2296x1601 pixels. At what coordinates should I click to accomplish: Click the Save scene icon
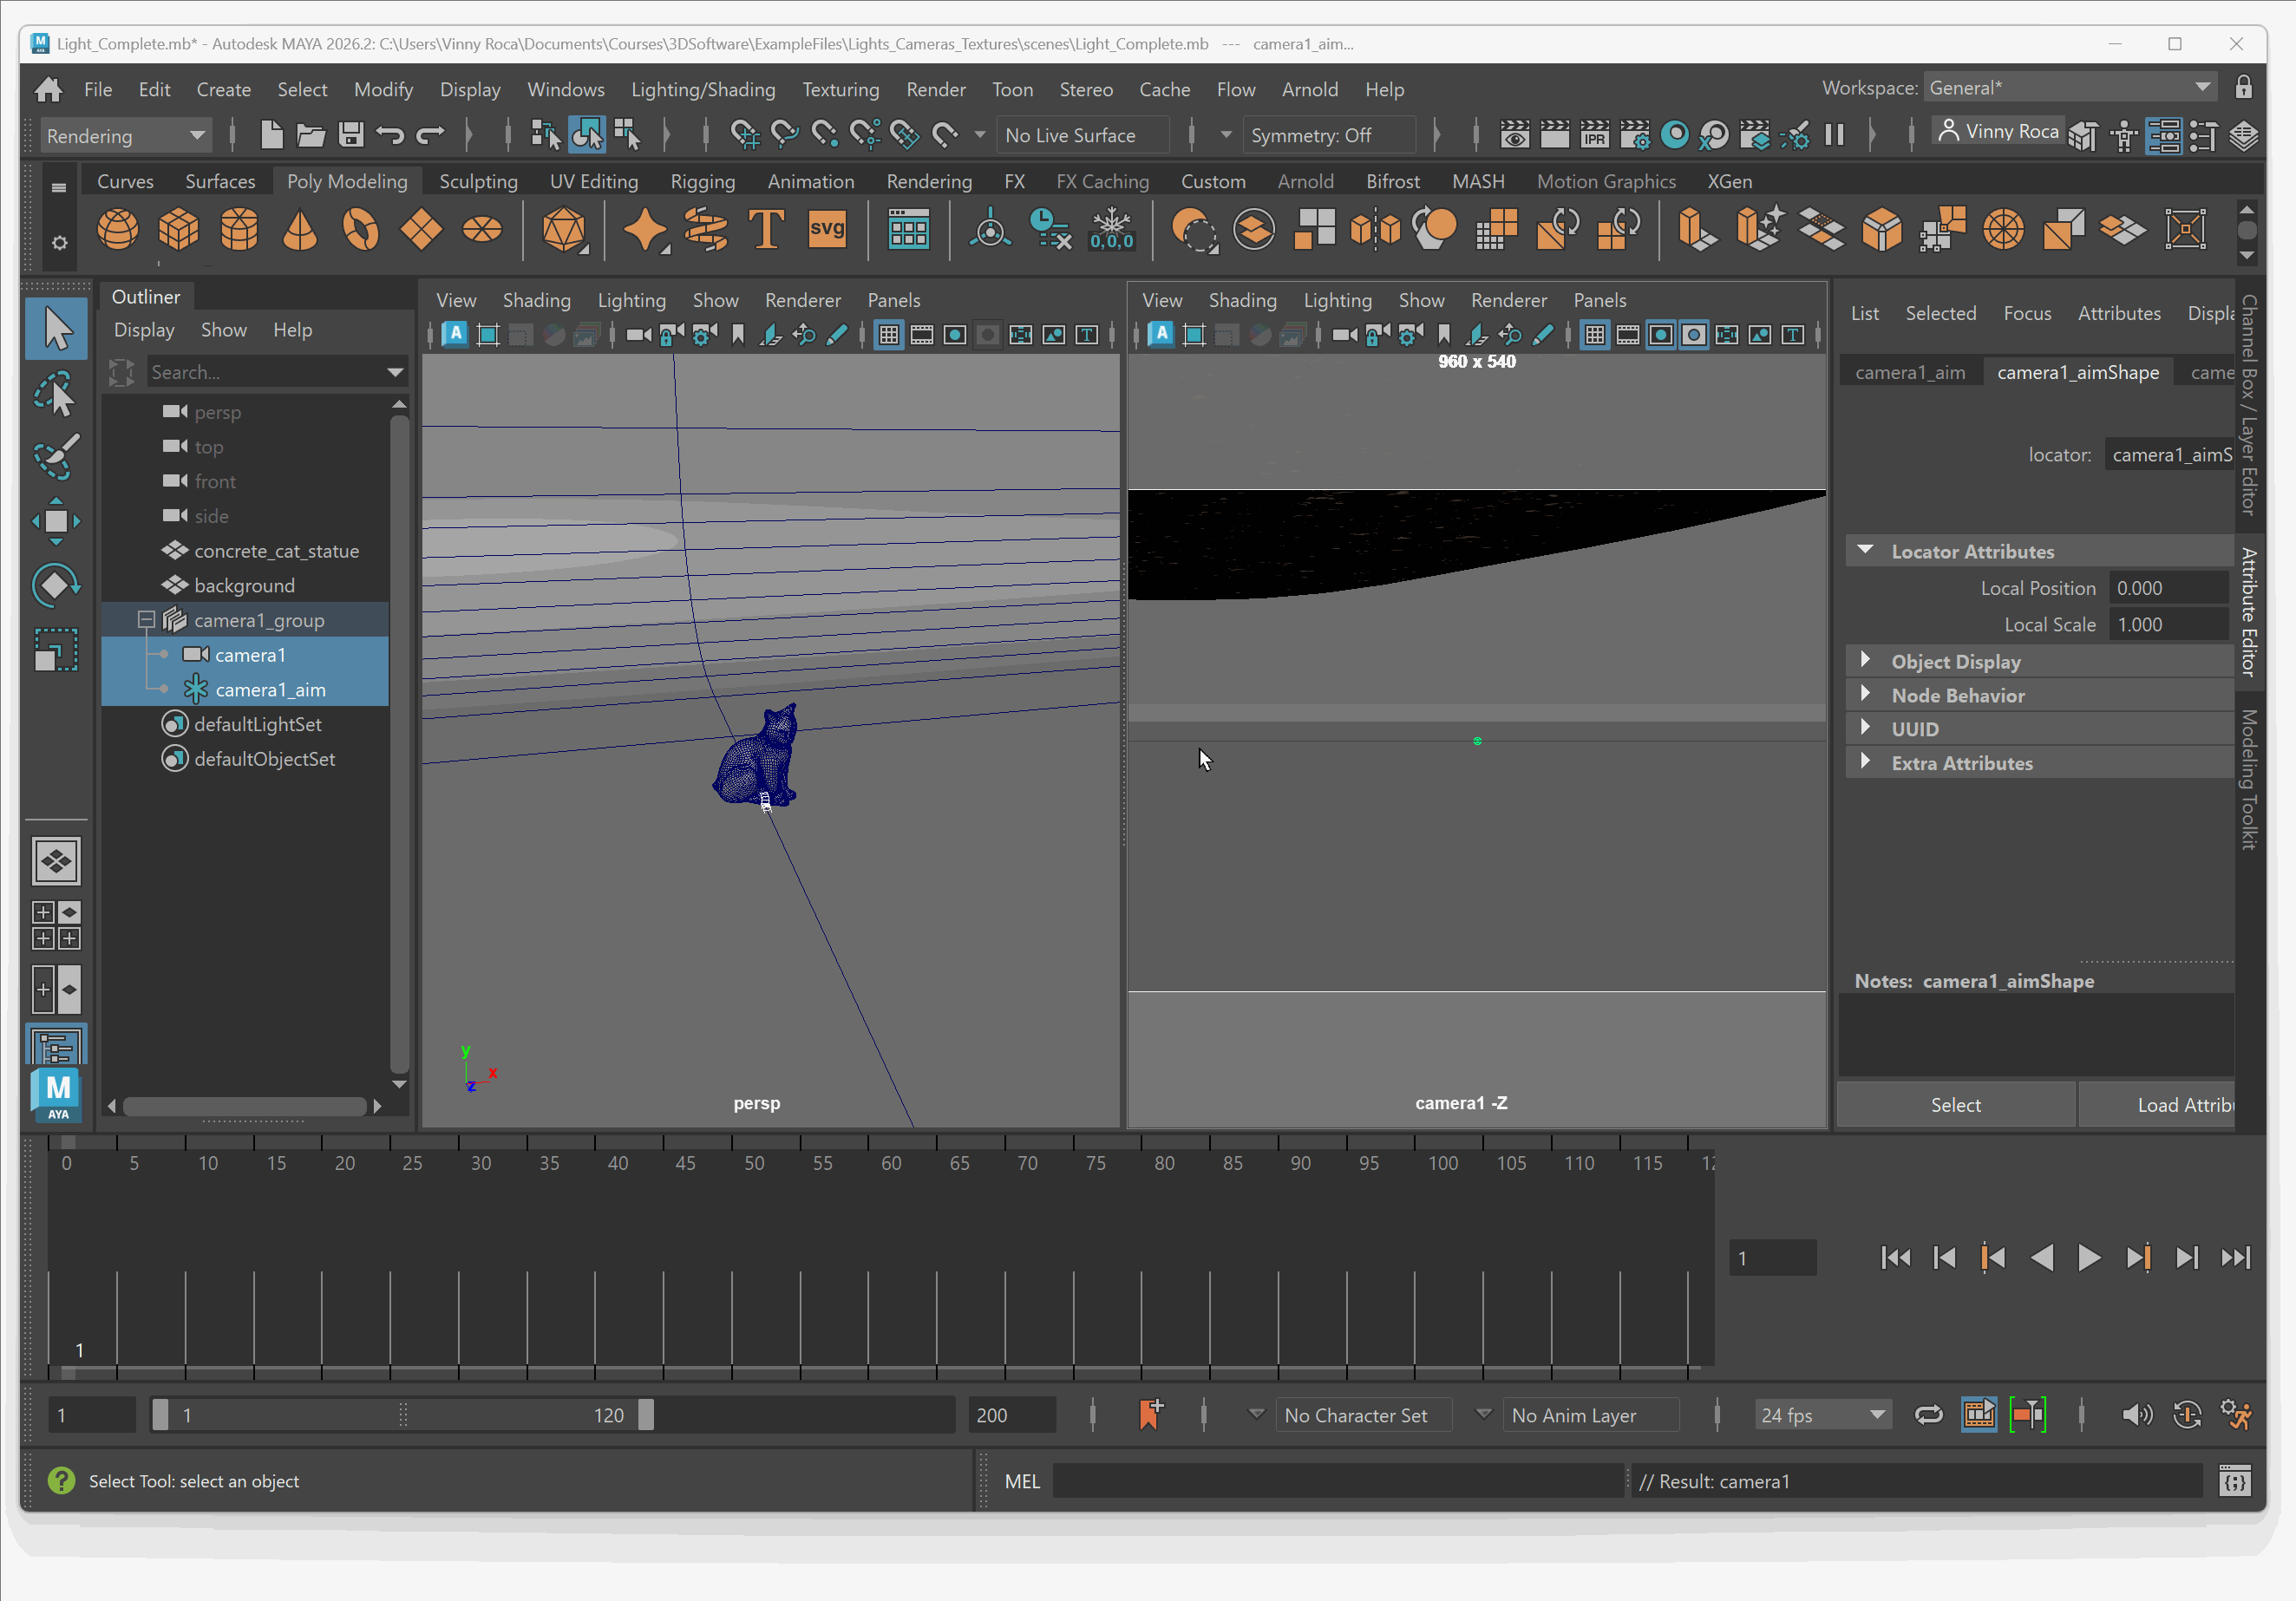[x=351, y=135]
